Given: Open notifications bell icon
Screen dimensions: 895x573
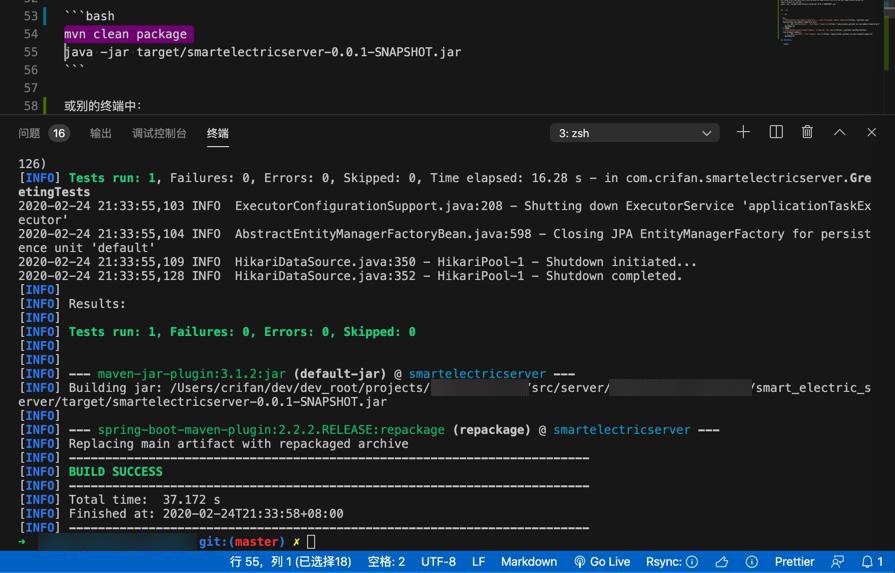Looking at the screenshot, I should pyautogui.click(x=872, y=562).
